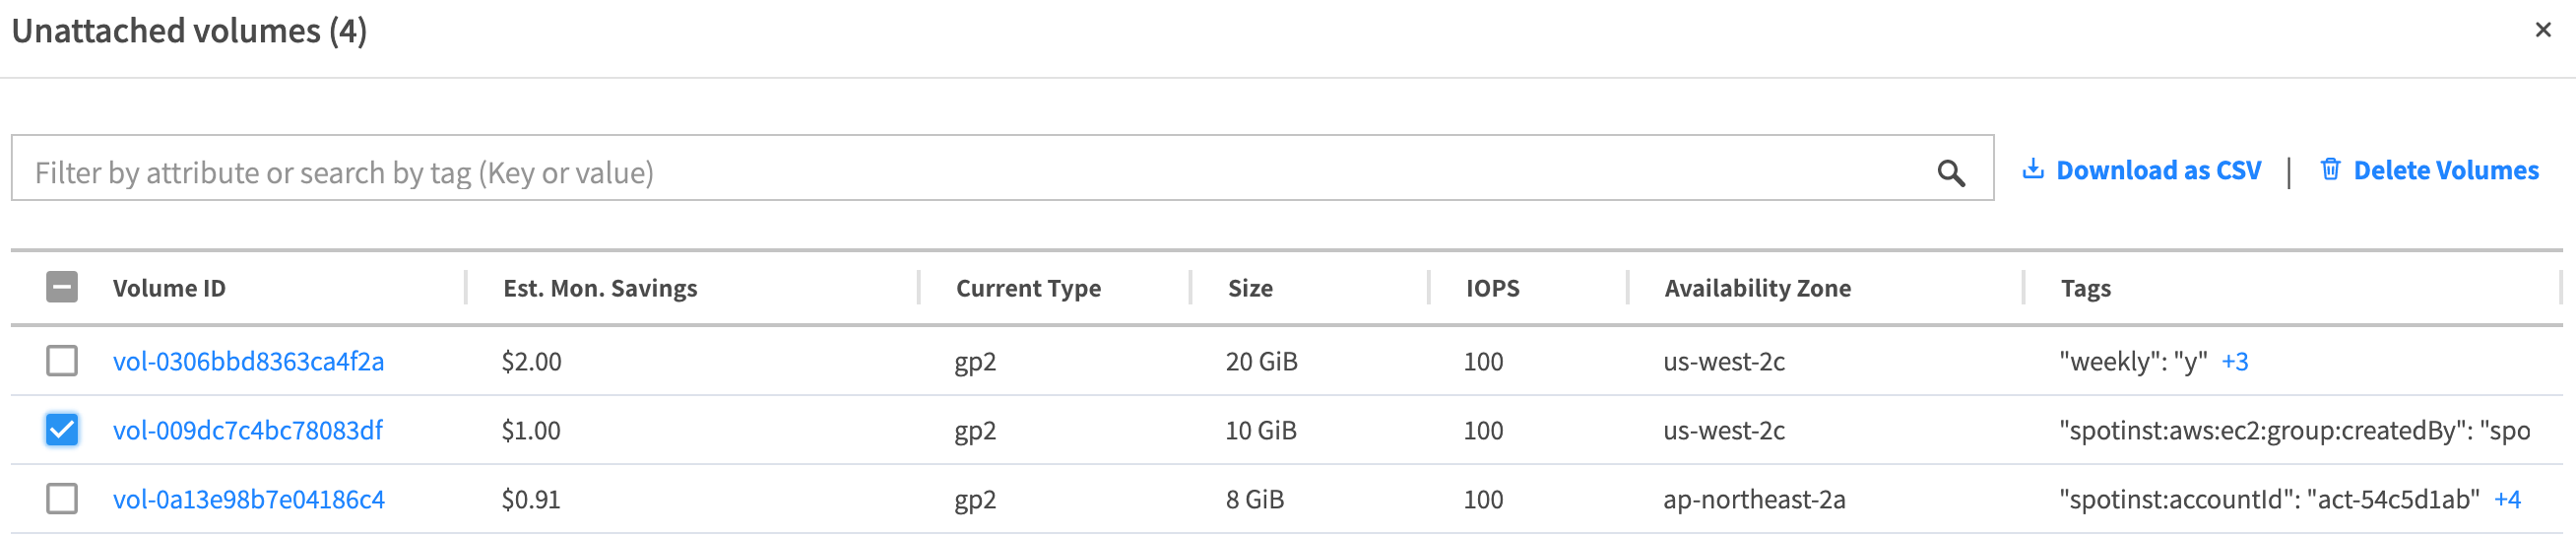The height and width of the screenshot is (536, 2576).
Task: Click the Download as CSV icon
Action: click(2032, 170)
